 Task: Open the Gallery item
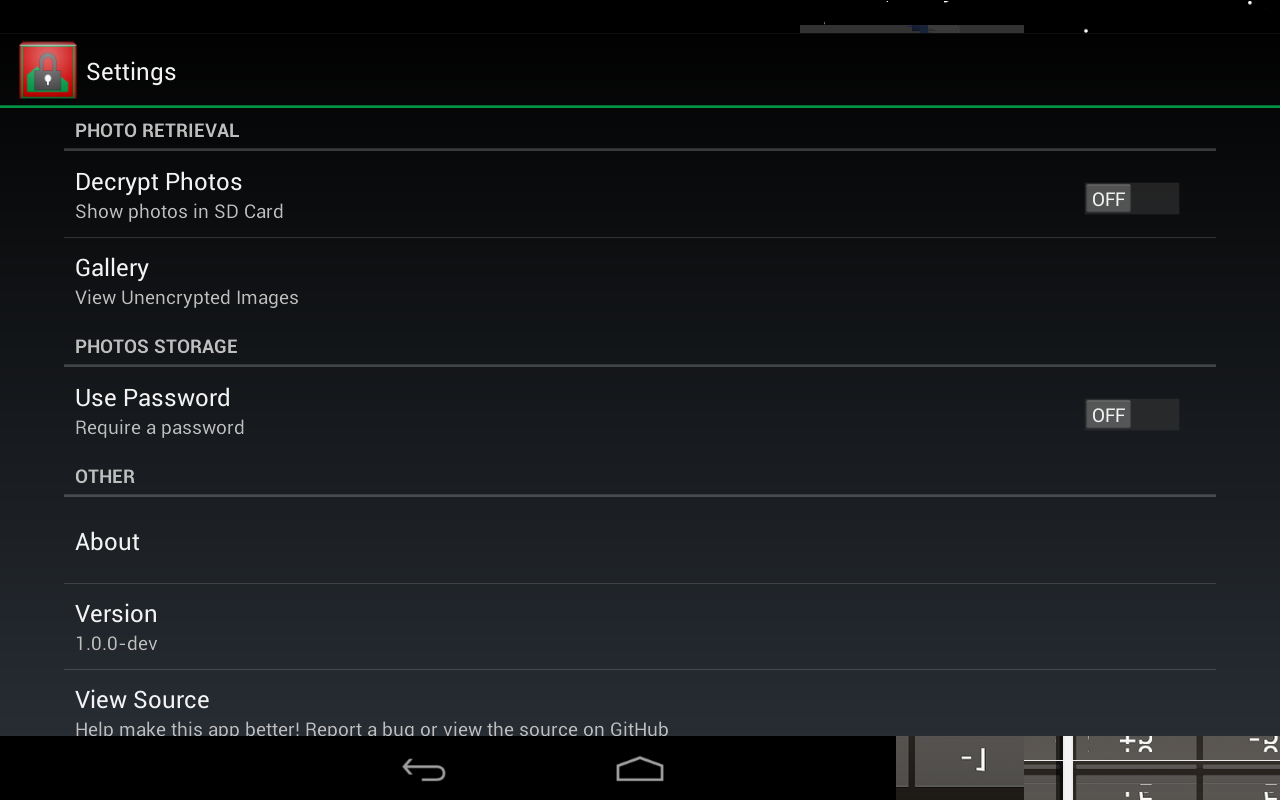click(640, 281)
